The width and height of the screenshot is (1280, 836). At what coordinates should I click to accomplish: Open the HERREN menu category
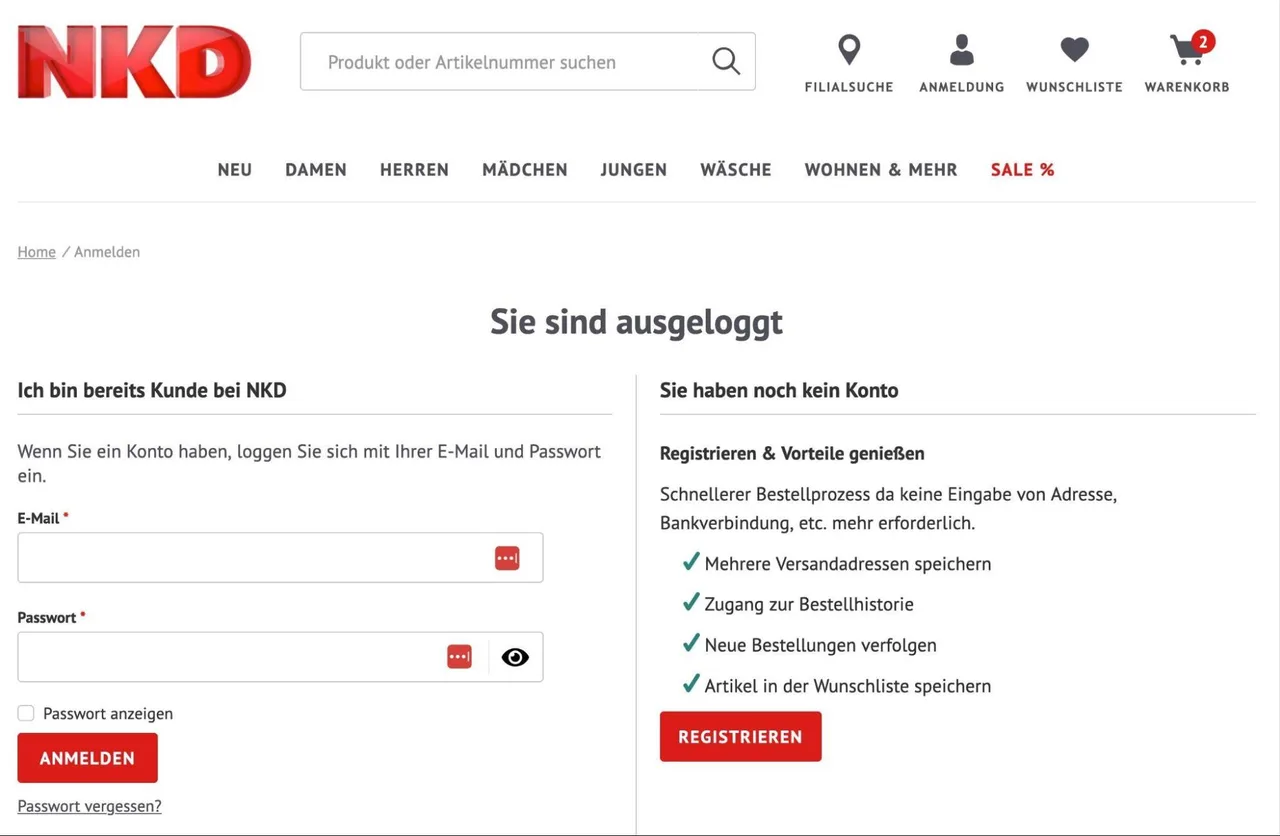(414, 170)
